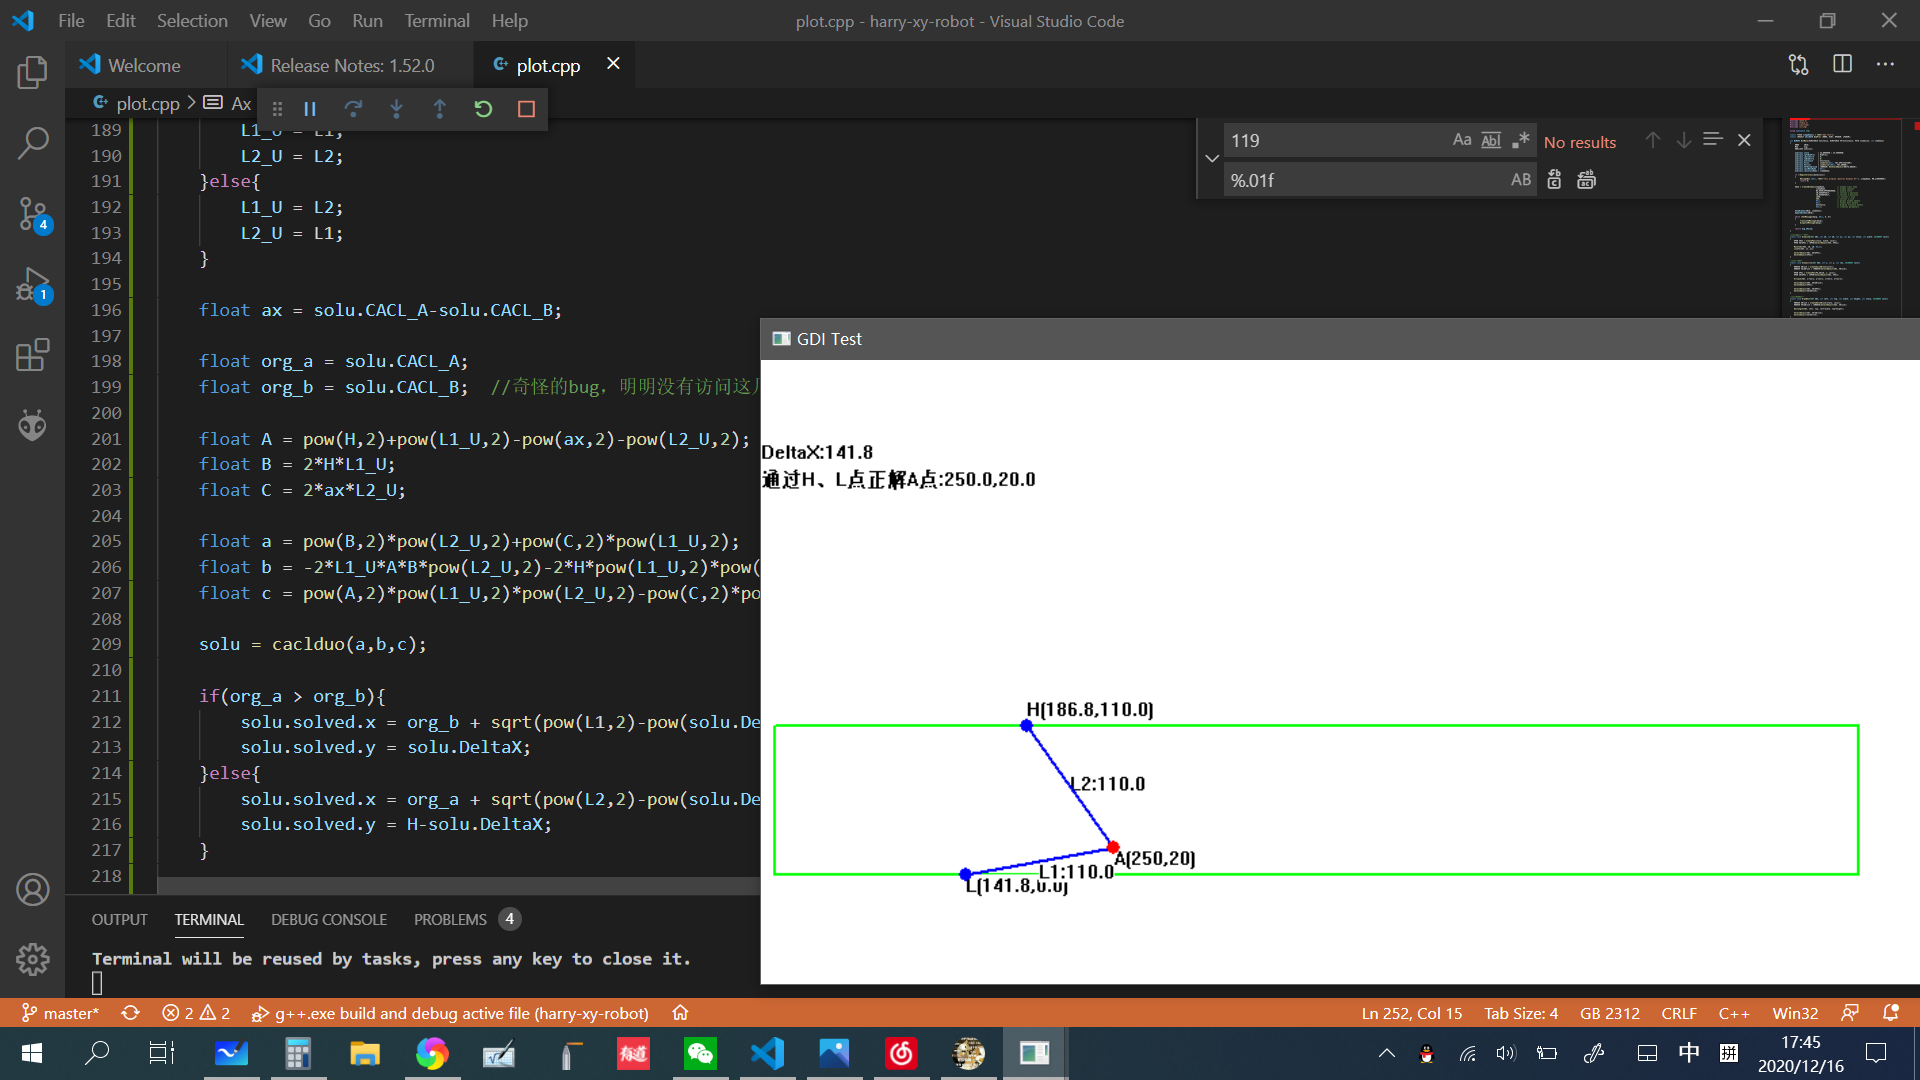Image resolution: width=1920 pixels, height=1080 pixels.
Task: Restart the debug session
Action: [483, 109]
